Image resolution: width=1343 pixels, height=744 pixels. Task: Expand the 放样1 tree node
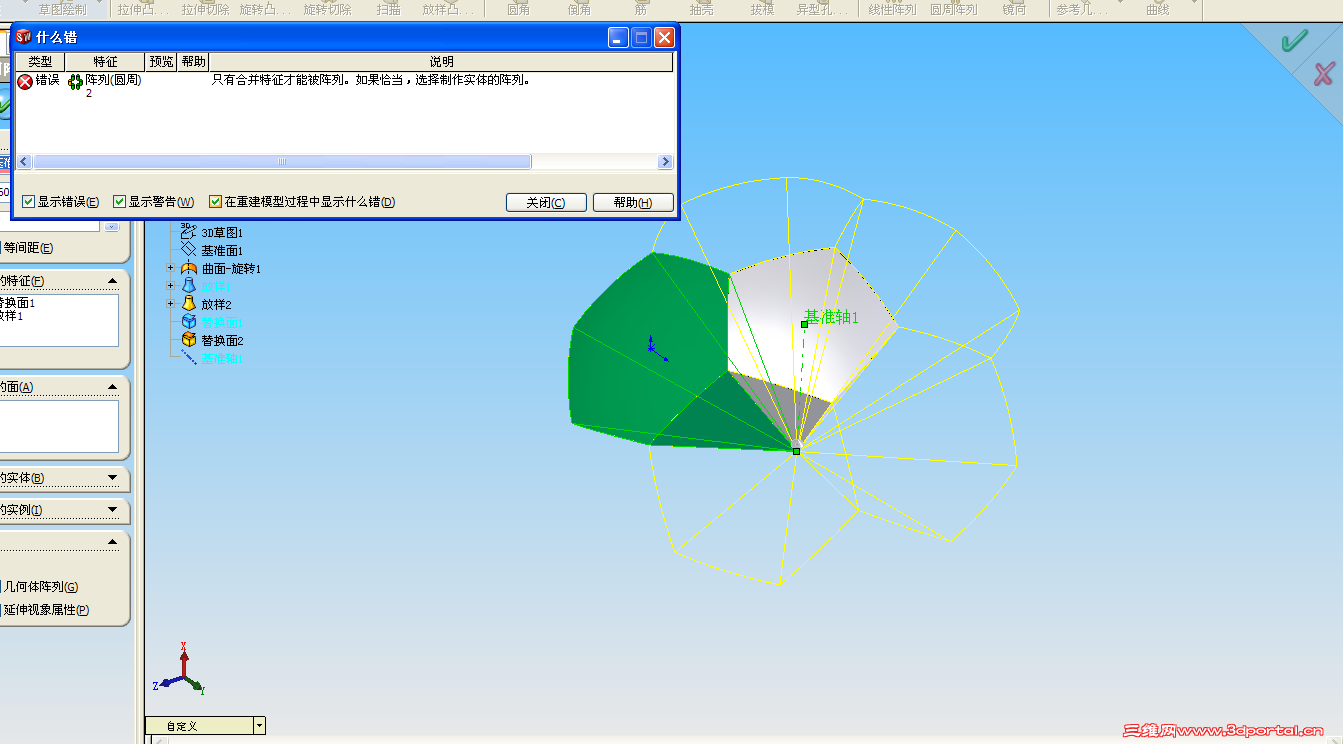pos(171,286)
